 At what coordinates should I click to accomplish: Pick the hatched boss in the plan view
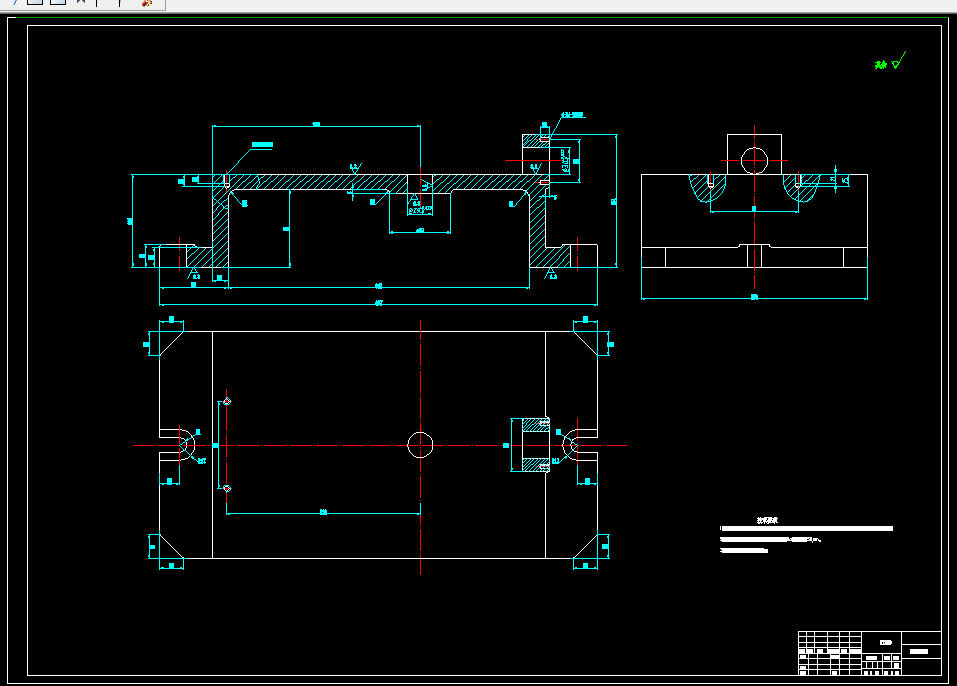click(536, 445)
